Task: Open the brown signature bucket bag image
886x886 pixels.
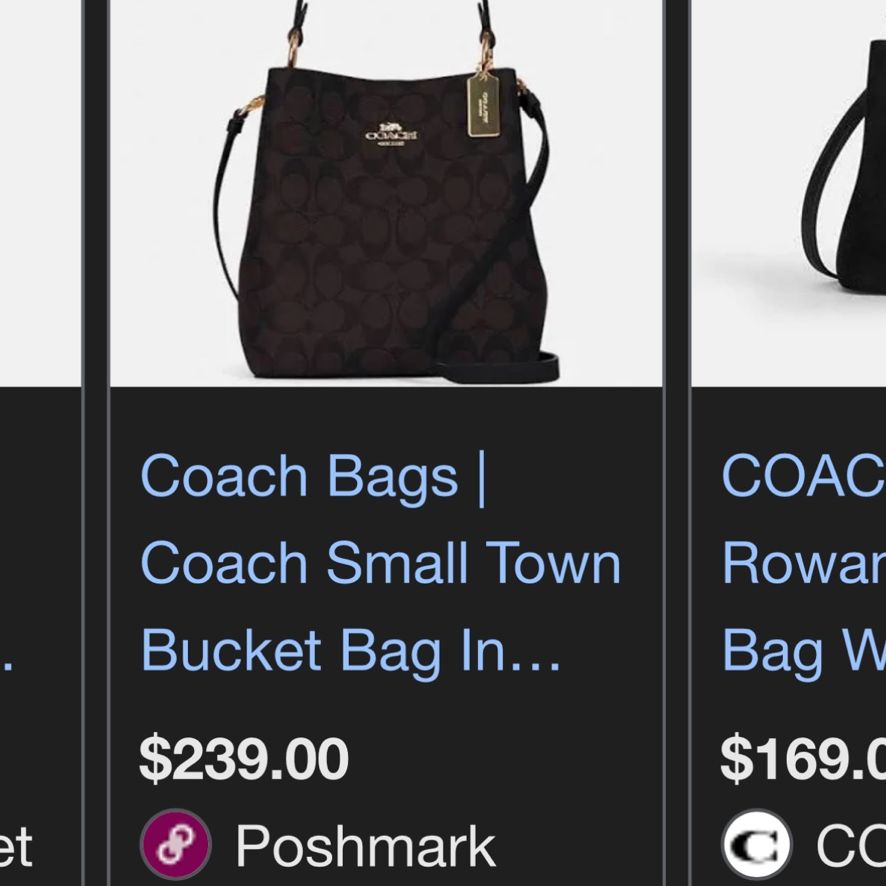Action: [386, 193]
